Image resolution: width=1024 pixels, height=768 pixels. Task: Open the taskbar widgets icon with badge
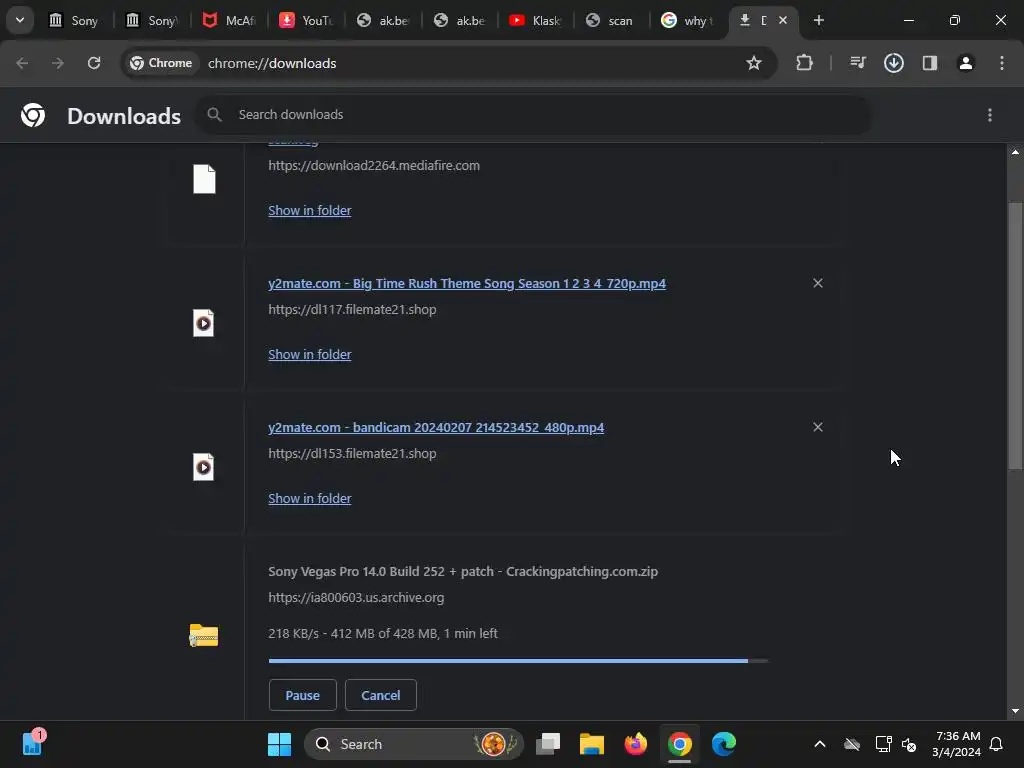(33, 743)
